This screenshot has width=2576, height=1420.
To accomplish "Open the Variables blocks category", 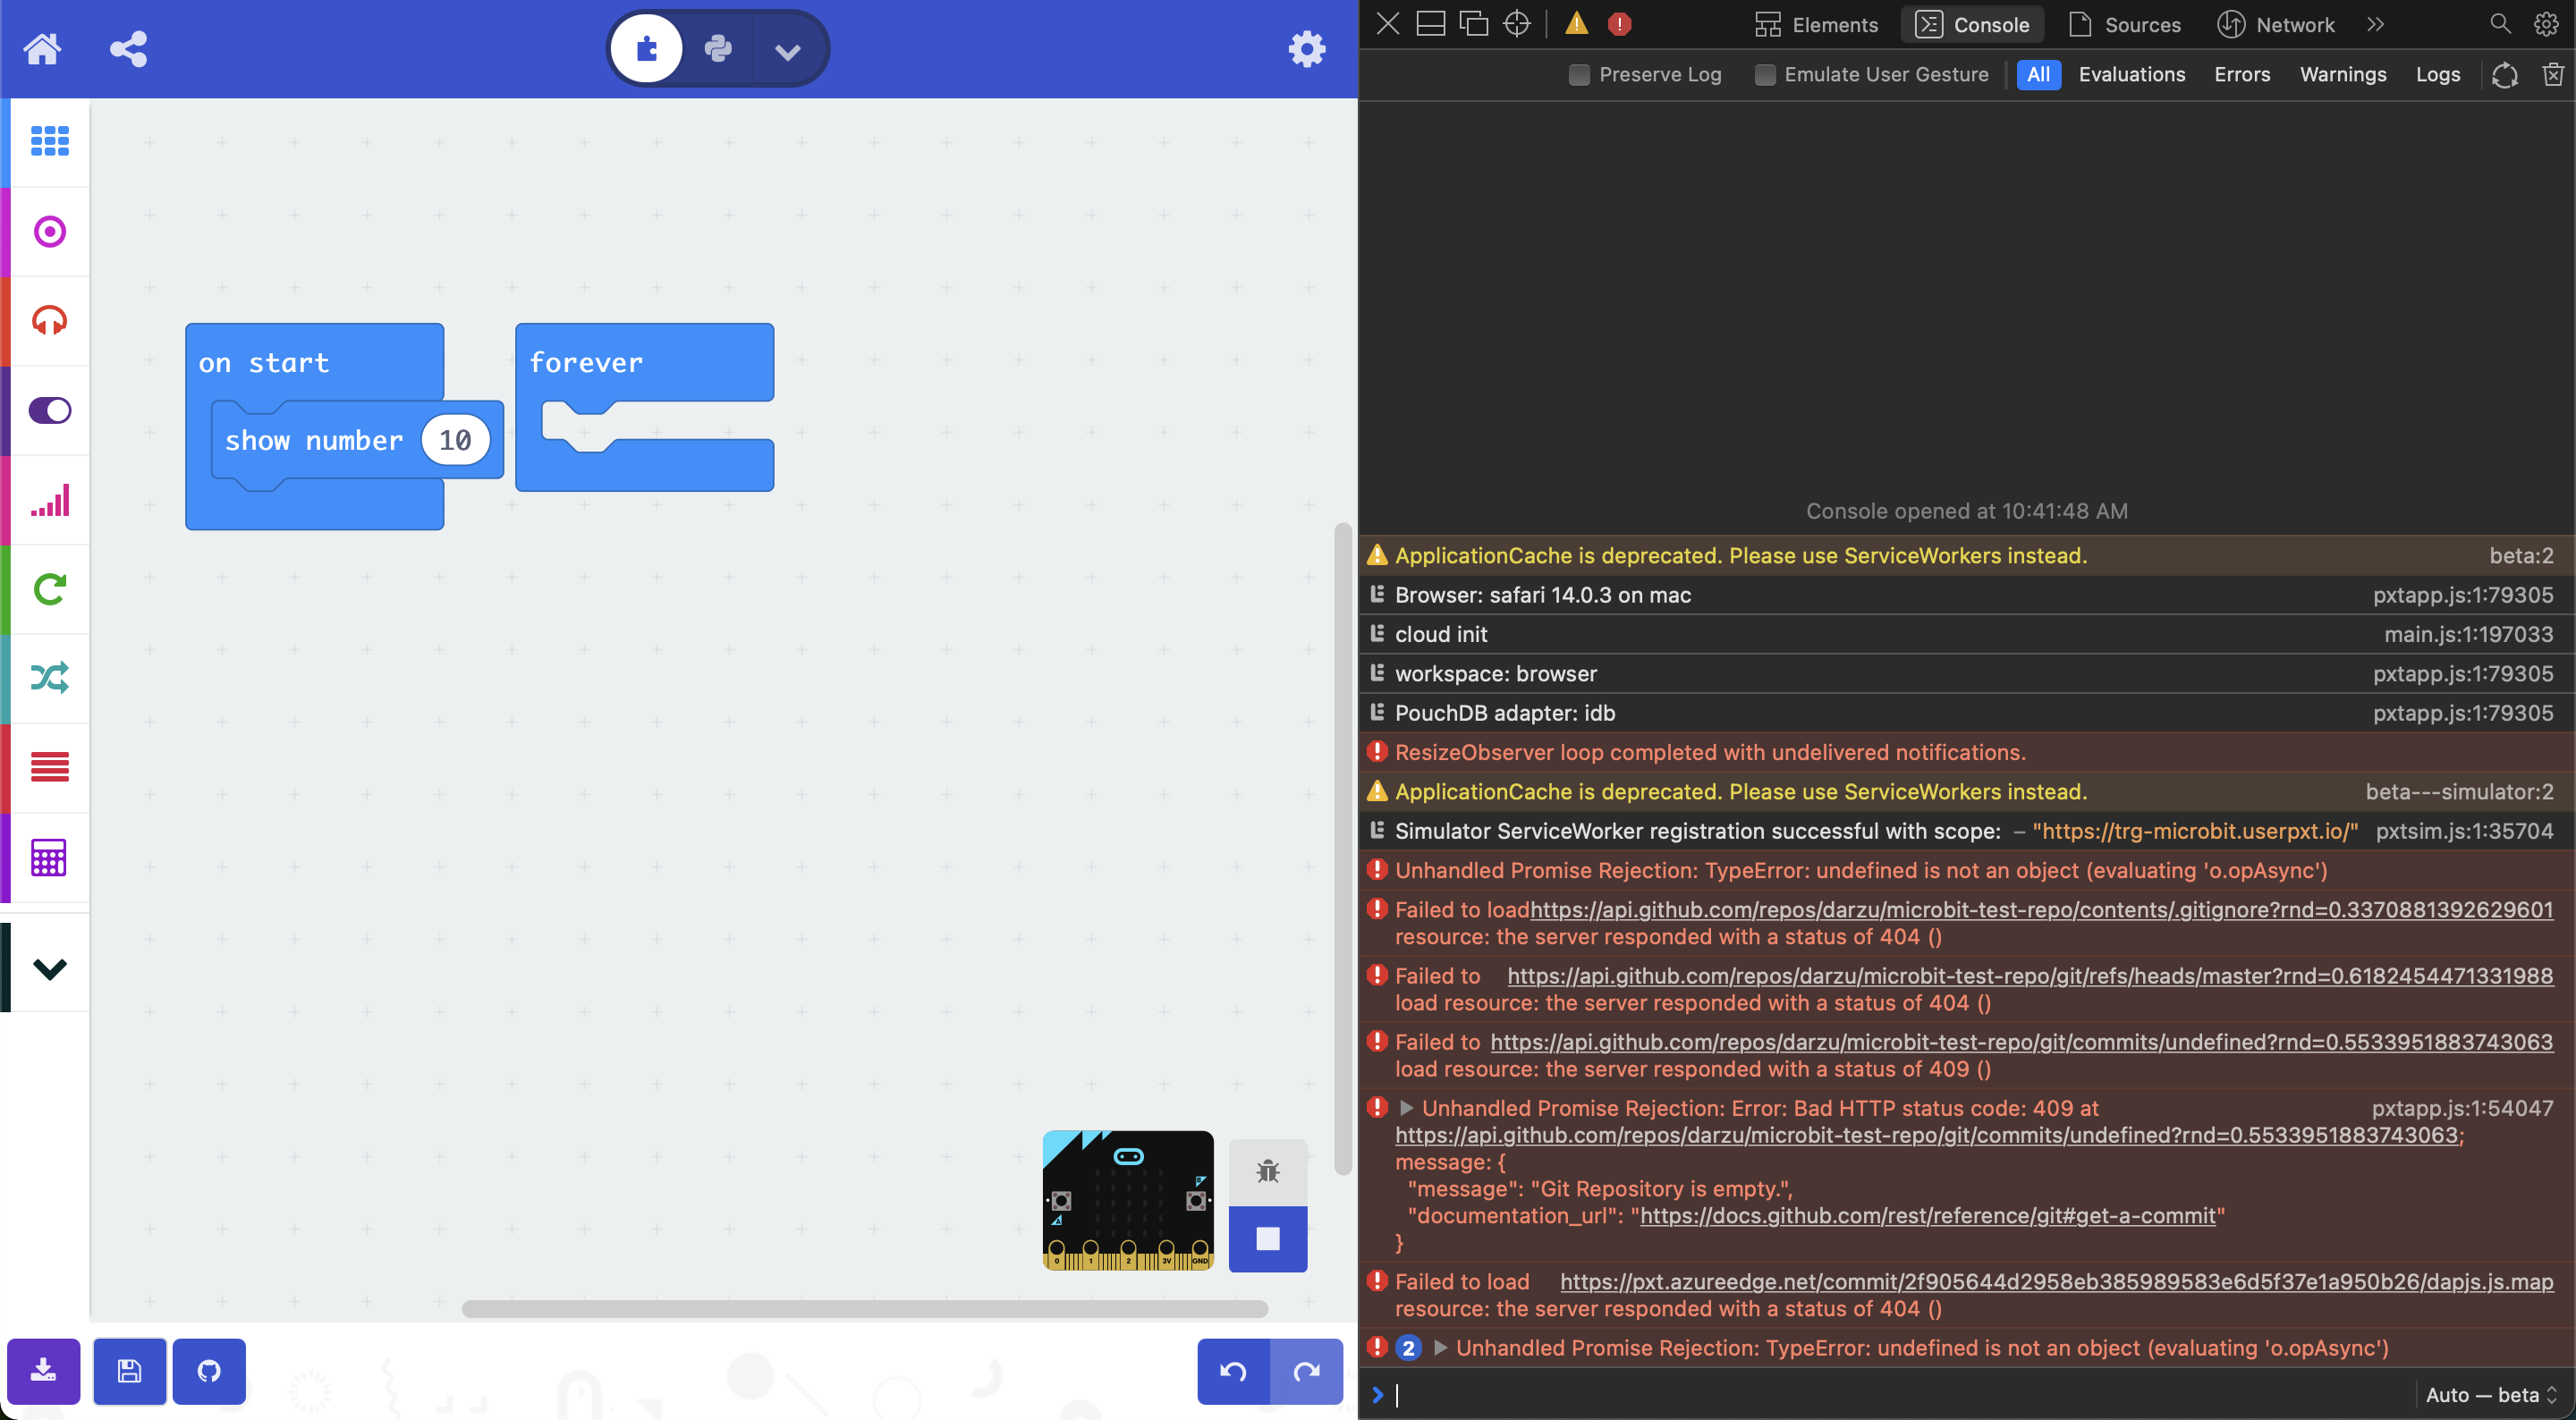I will tap(49, 767).
